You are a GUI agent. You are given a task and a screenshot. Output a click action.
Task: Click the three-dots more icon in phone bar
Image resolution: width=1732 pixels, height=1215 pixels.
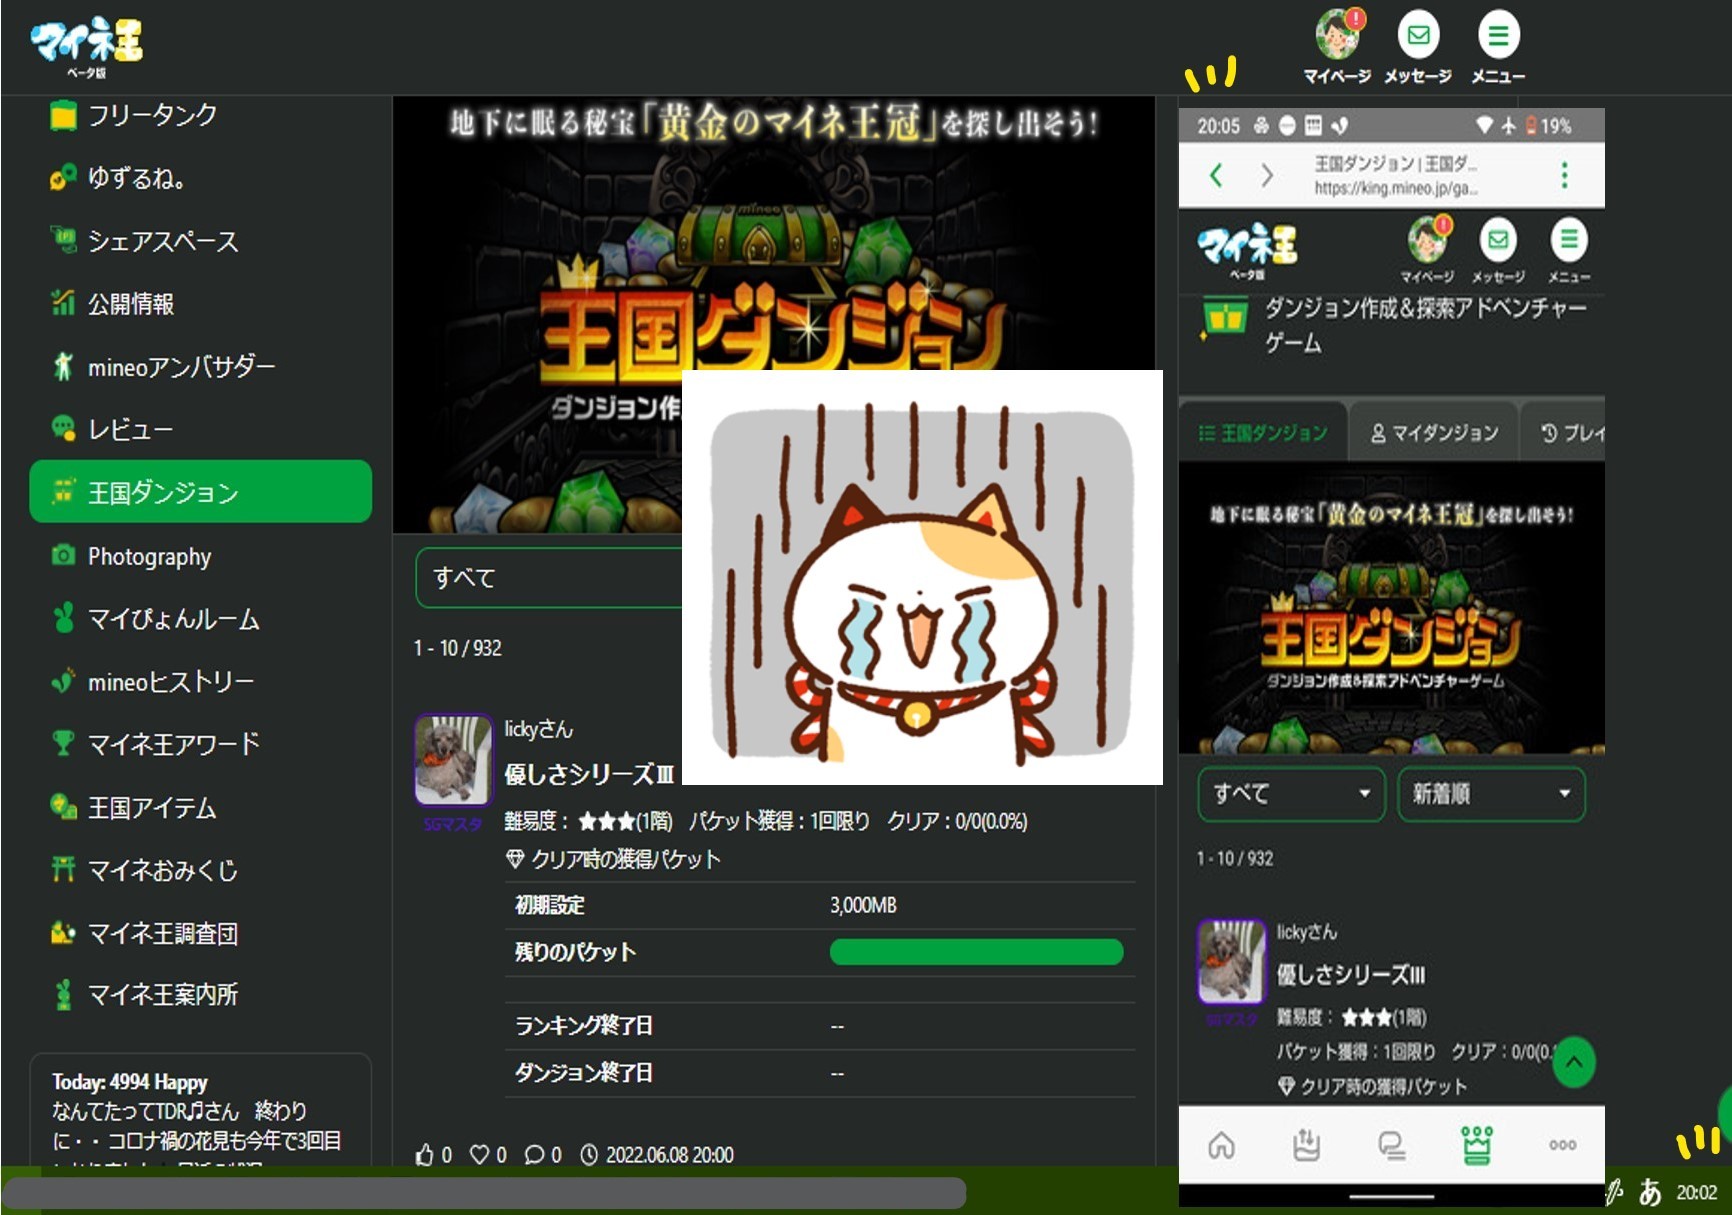pos(1563,1145)
